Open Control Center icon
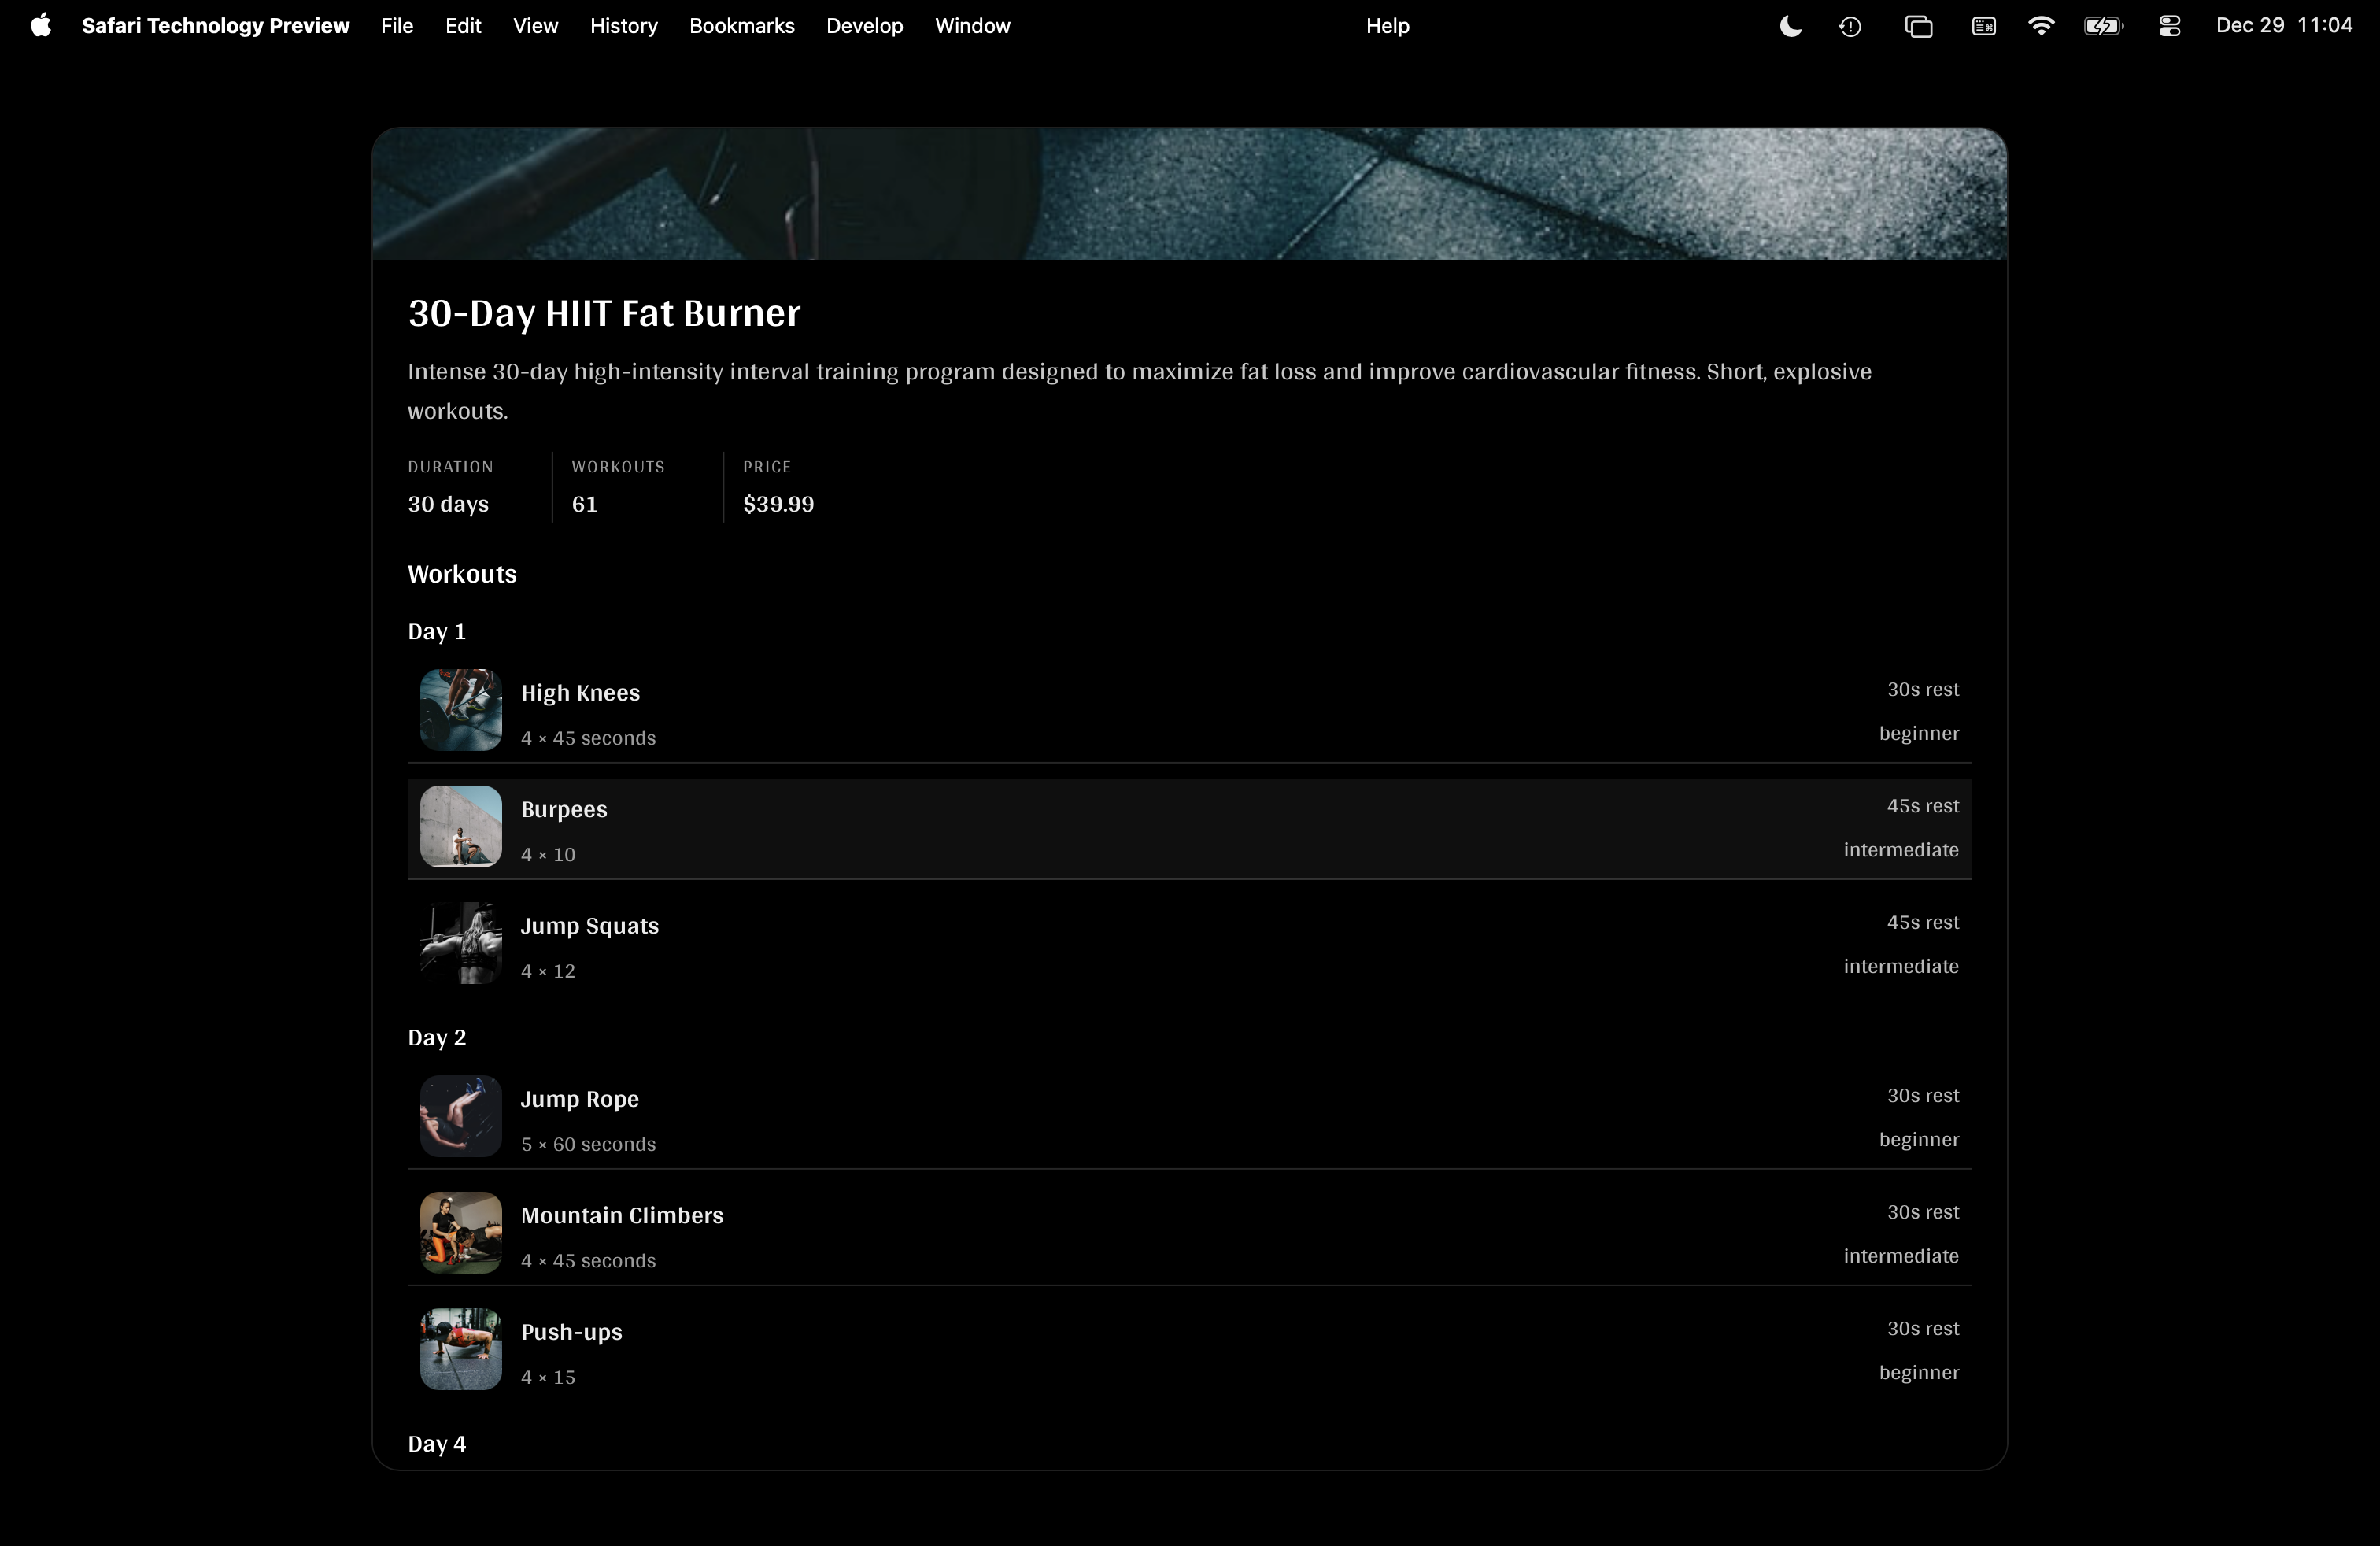Screen dimensions: 2380x1546 (x=2169, y=26)
